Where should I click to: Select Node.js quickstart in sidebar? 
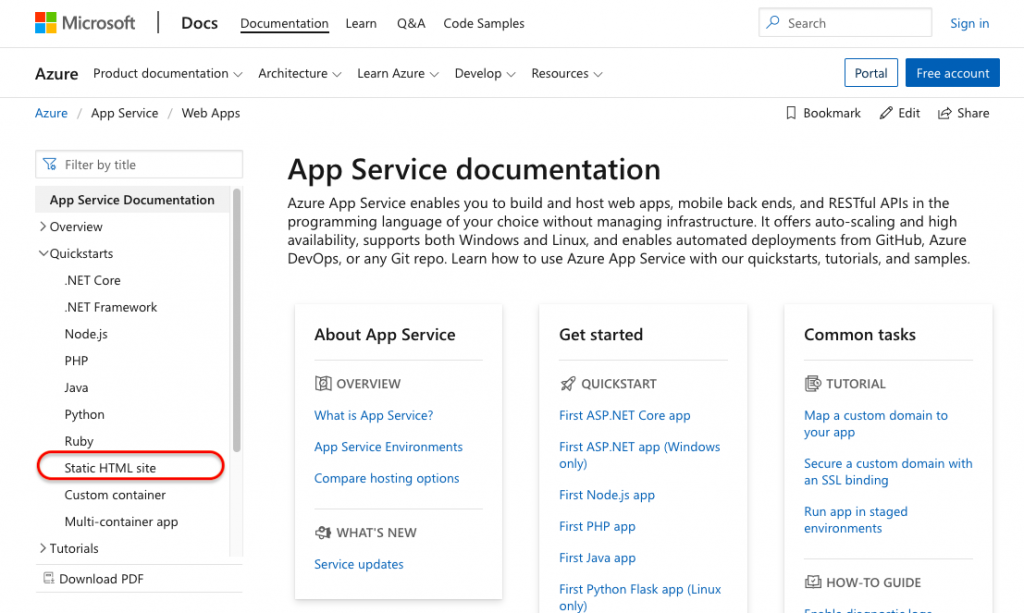click(86, 334)
